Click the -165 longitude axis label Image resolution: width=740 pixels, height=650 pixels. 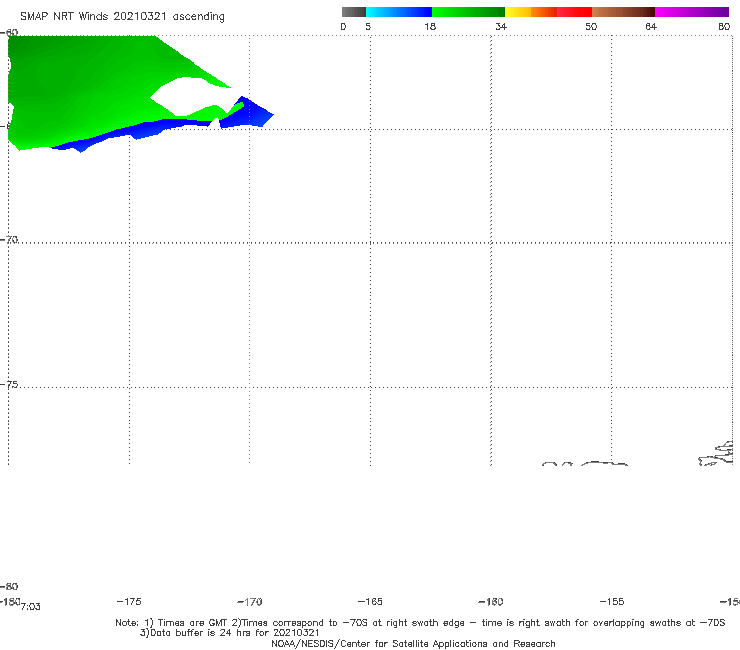point(370,602)
